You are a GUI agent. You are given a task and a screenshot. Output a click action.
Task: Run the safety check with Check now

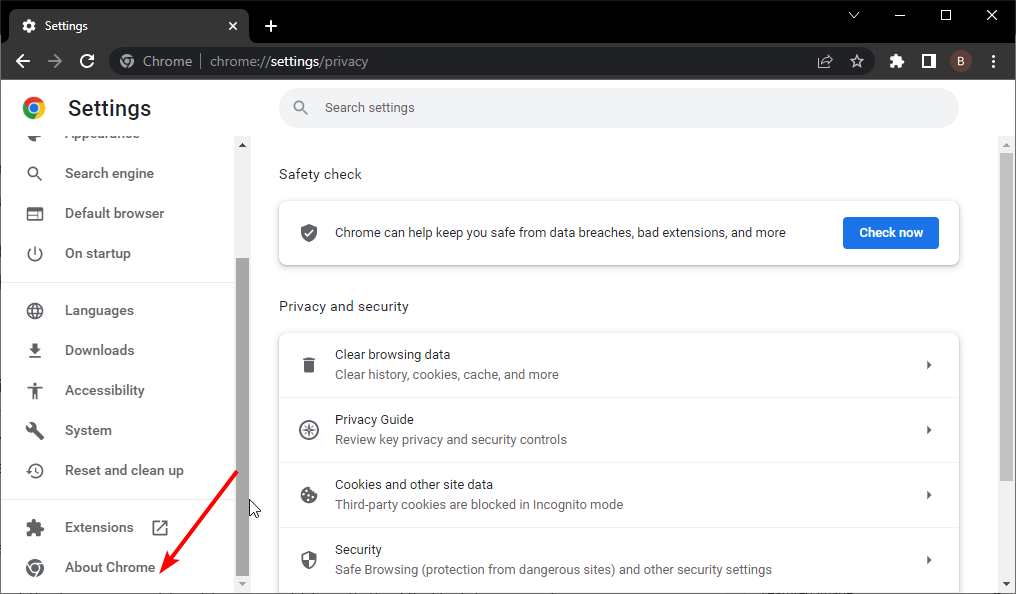tap(890, 233)
